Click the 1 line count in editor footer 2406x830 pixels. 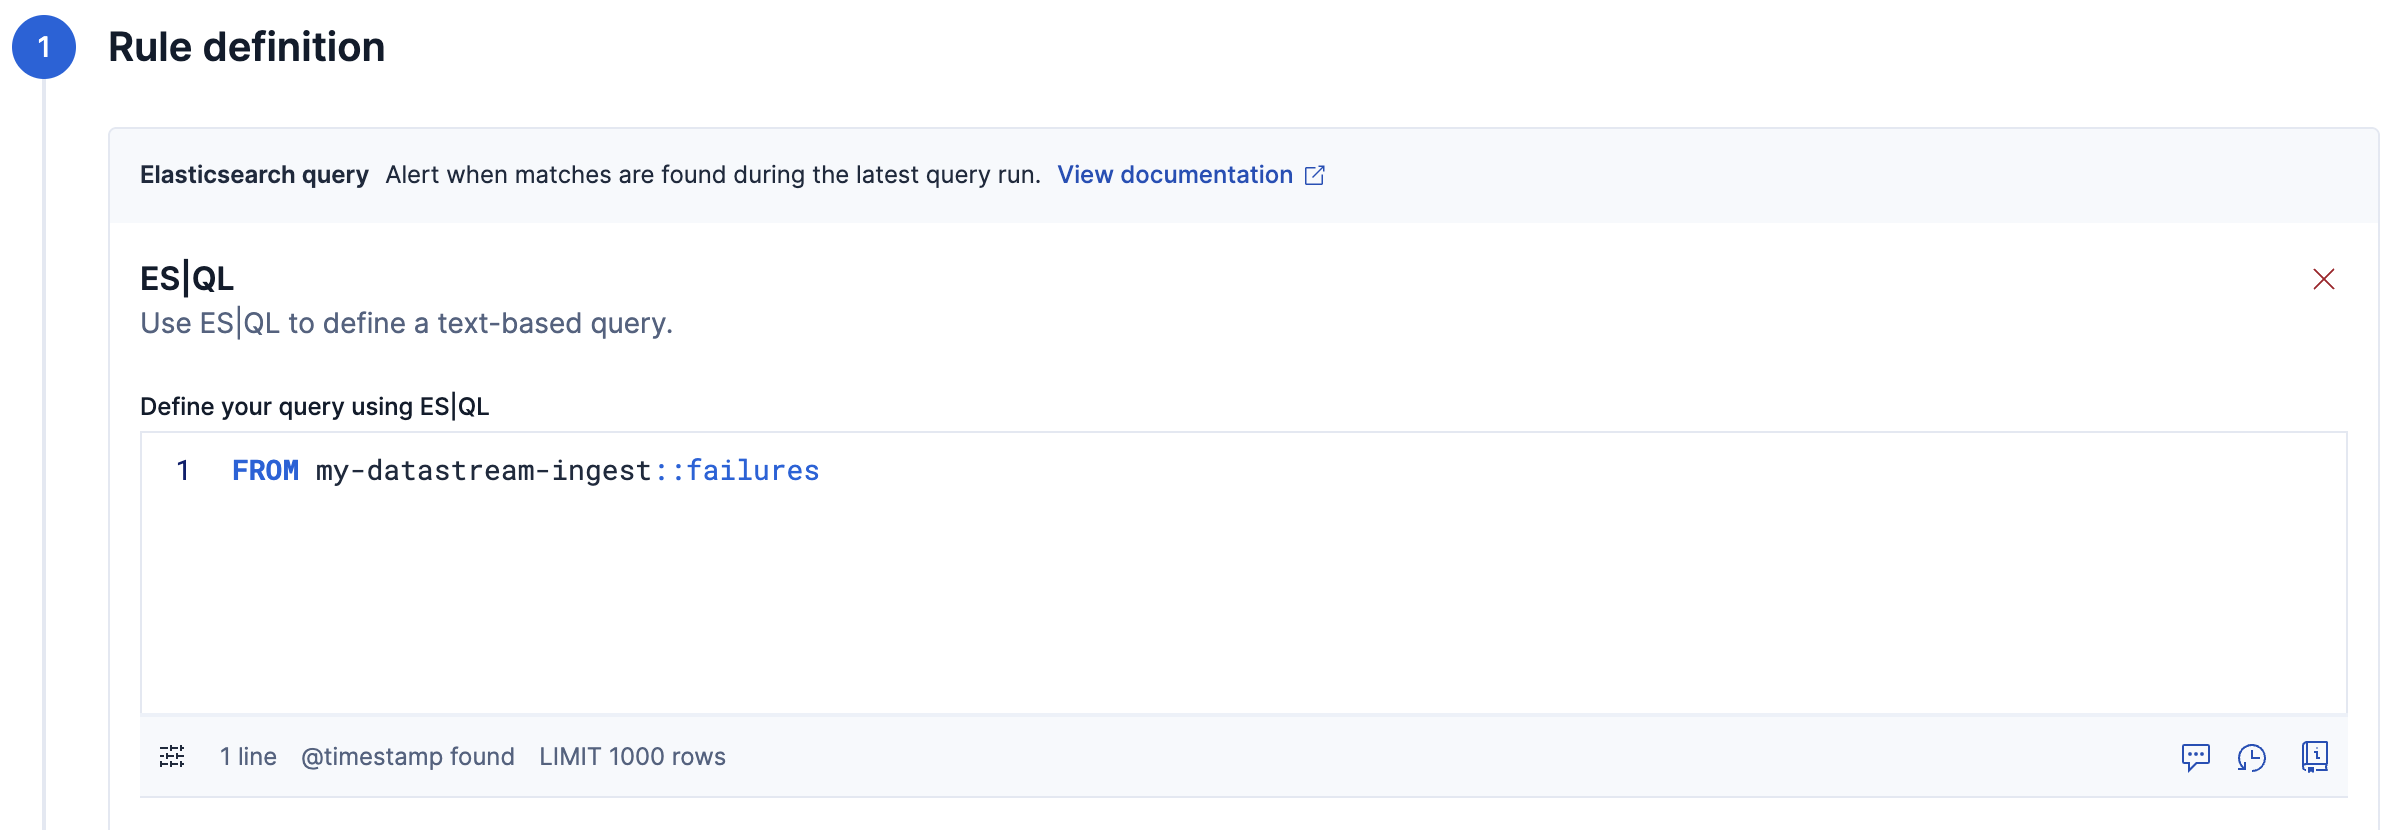pyautogui.click(x=248, y=757)
